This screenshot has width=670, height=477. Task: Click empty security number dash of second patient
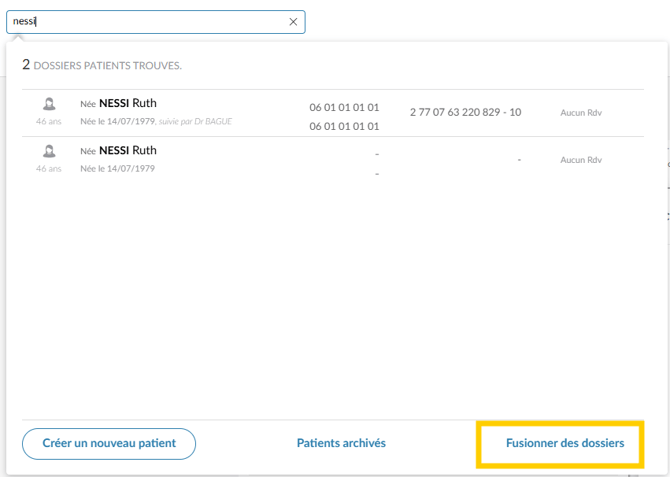click(x=519, y=160)
